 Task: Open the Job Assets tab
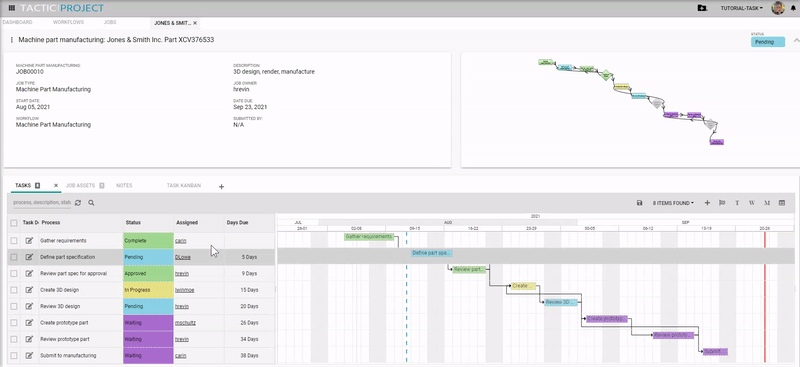tap(81, 186)
